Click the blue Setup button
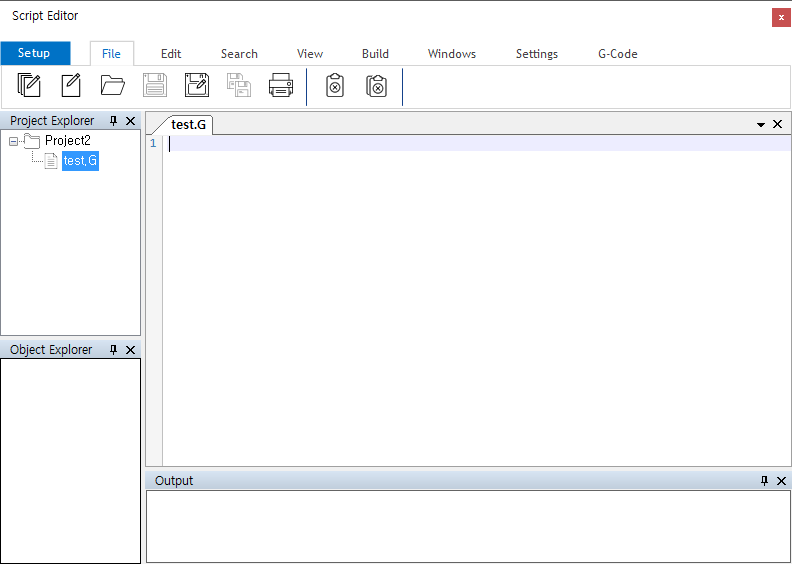The image size is (792, 564). click(x=34, y=53)
